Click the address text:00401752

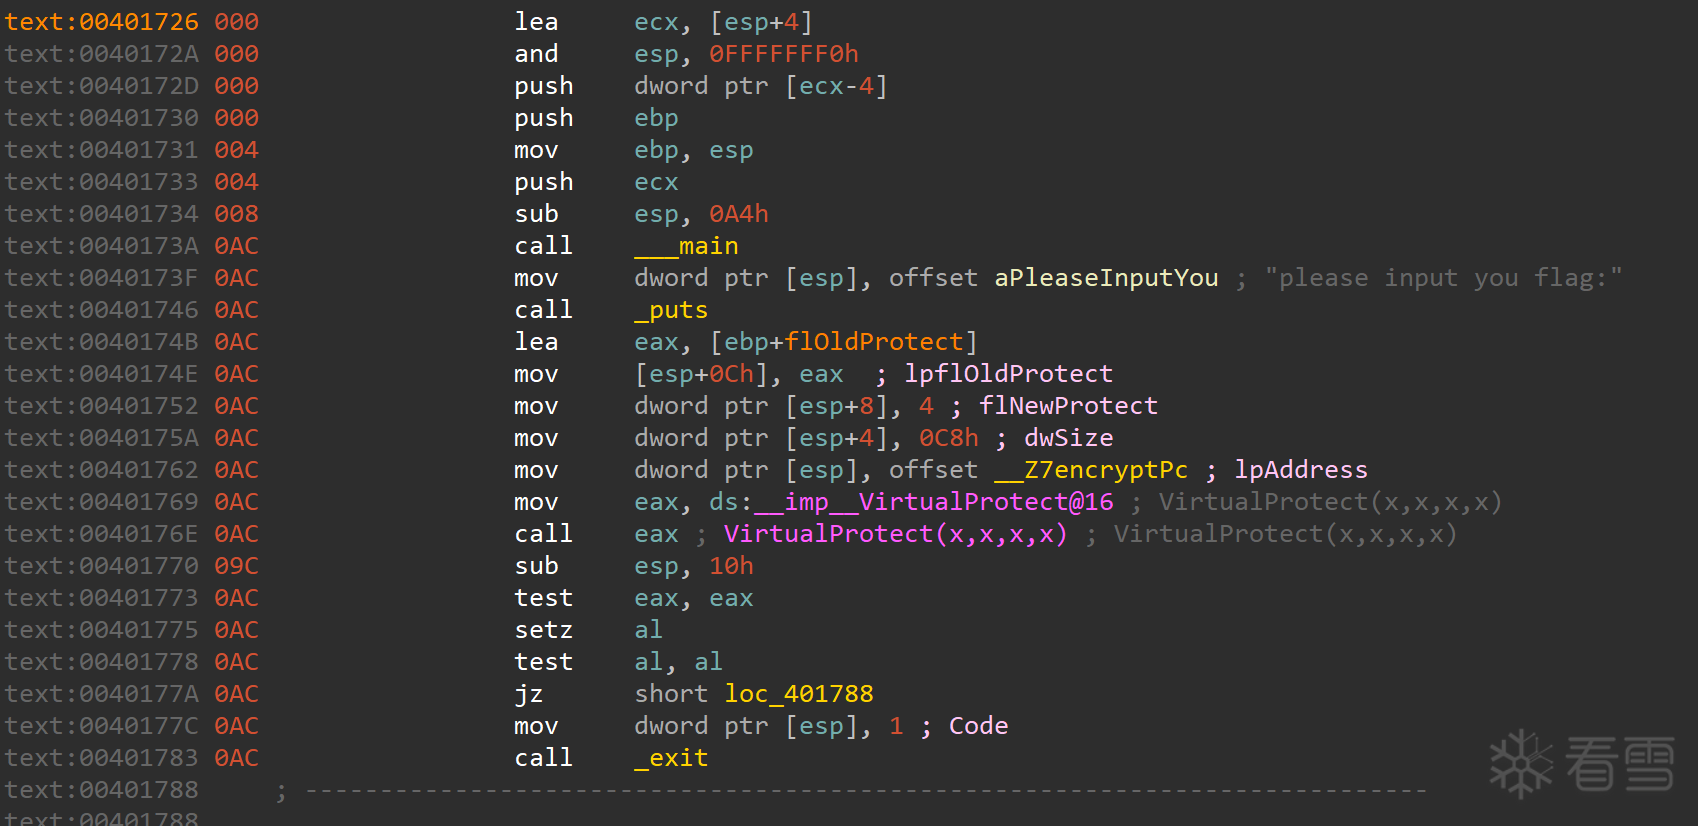[102, 406]
